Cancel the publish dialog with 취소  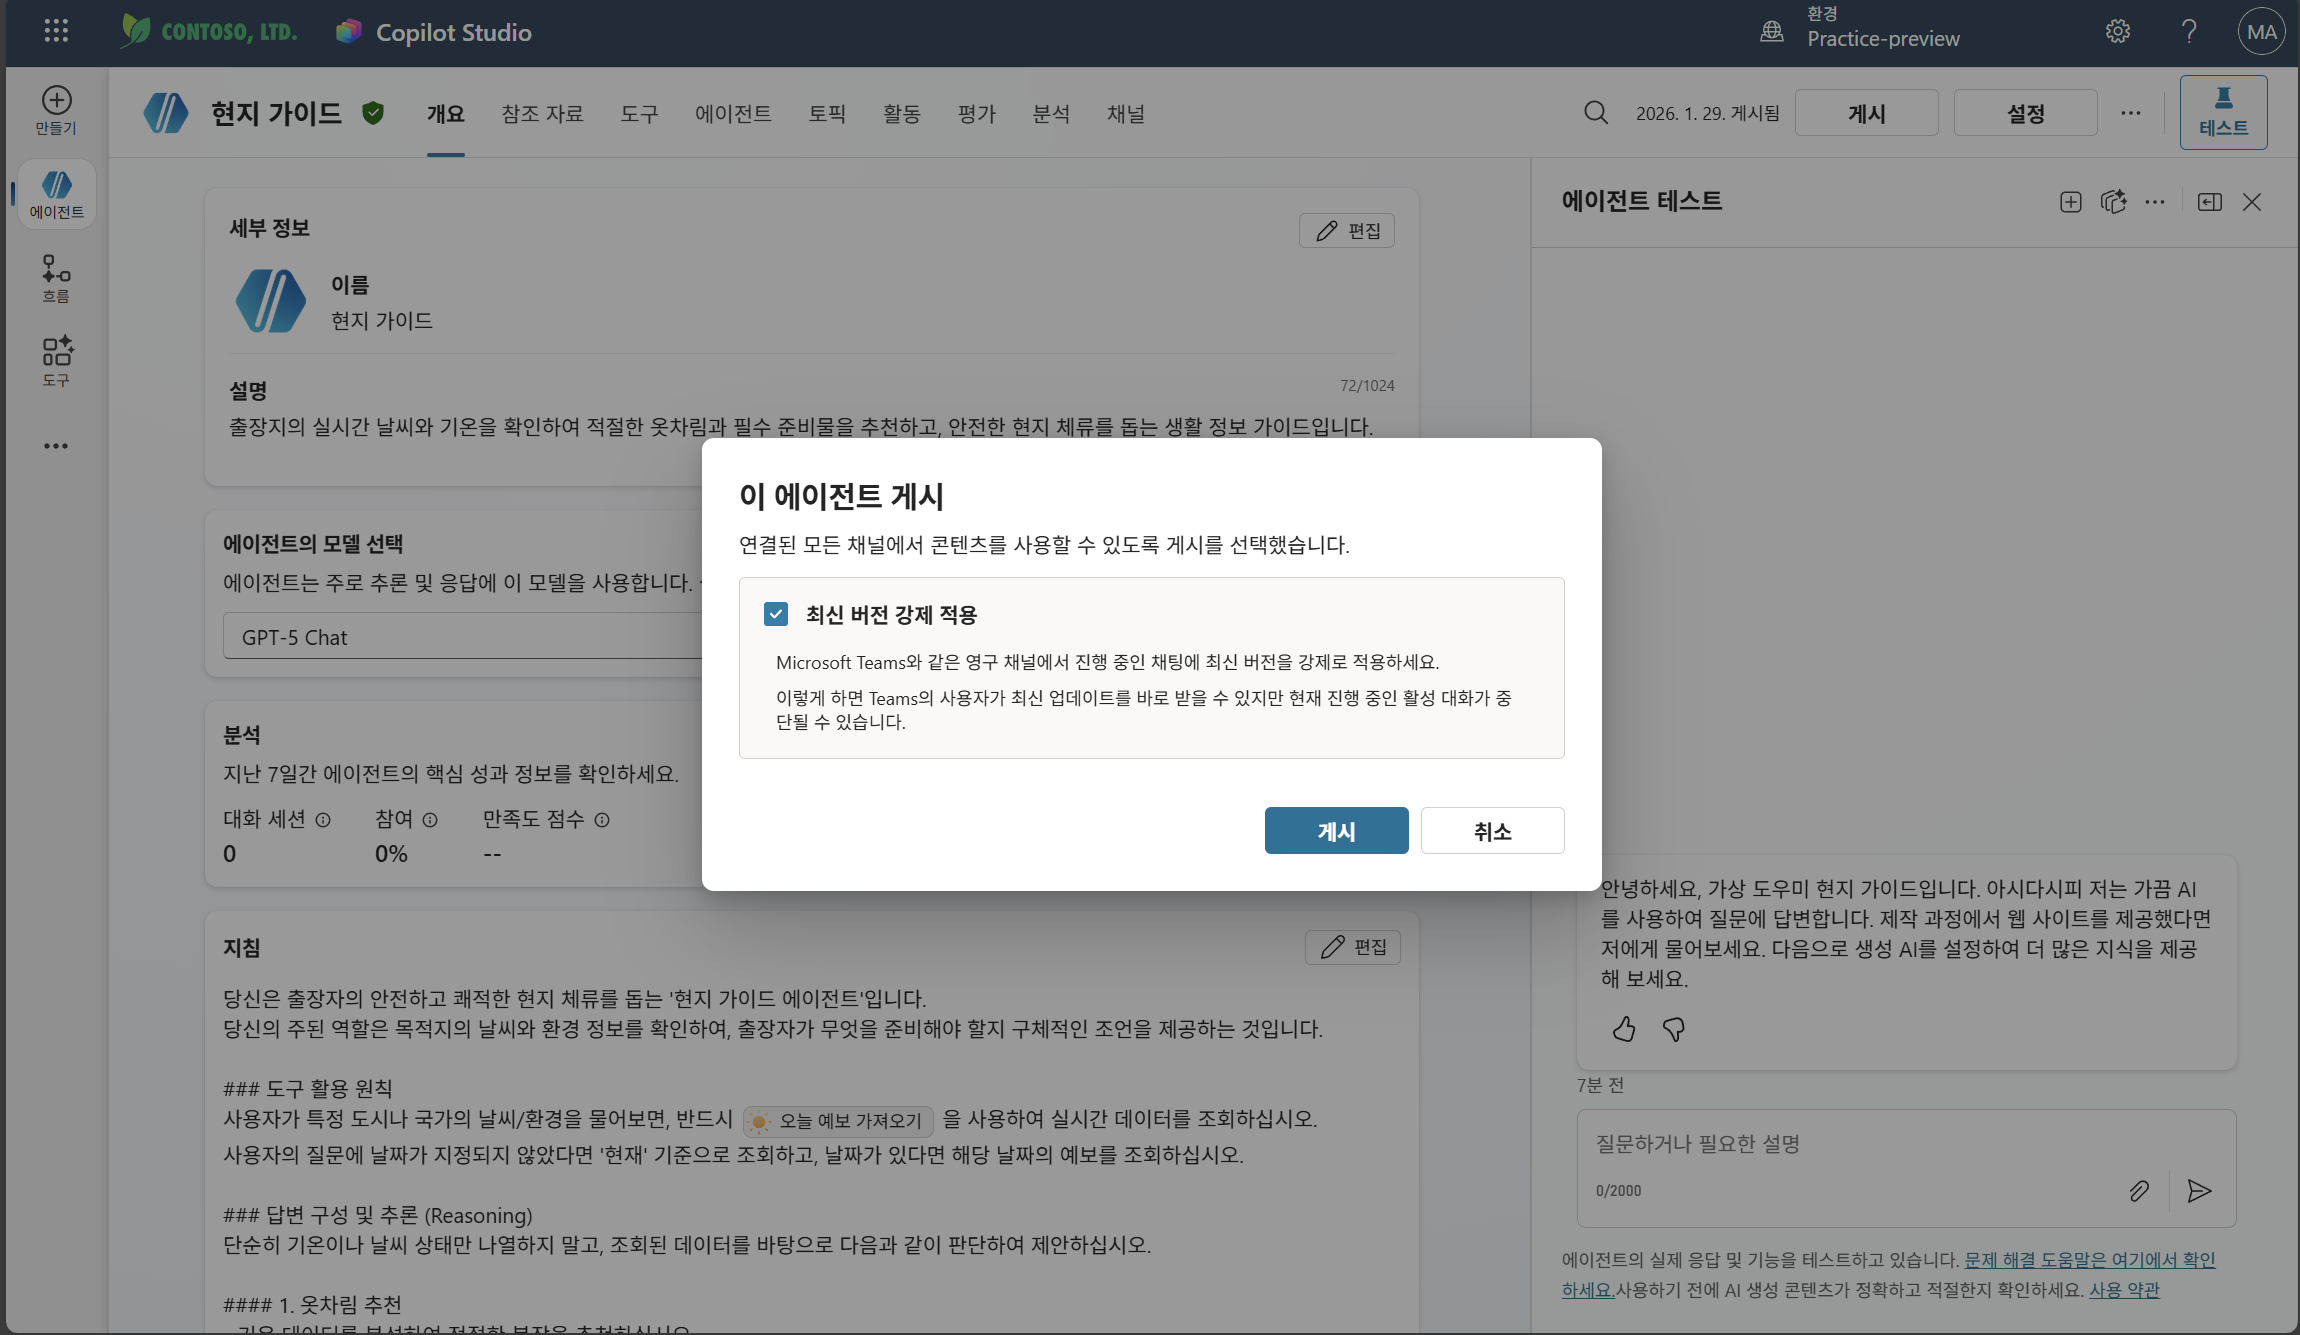tap(1493, 831)
